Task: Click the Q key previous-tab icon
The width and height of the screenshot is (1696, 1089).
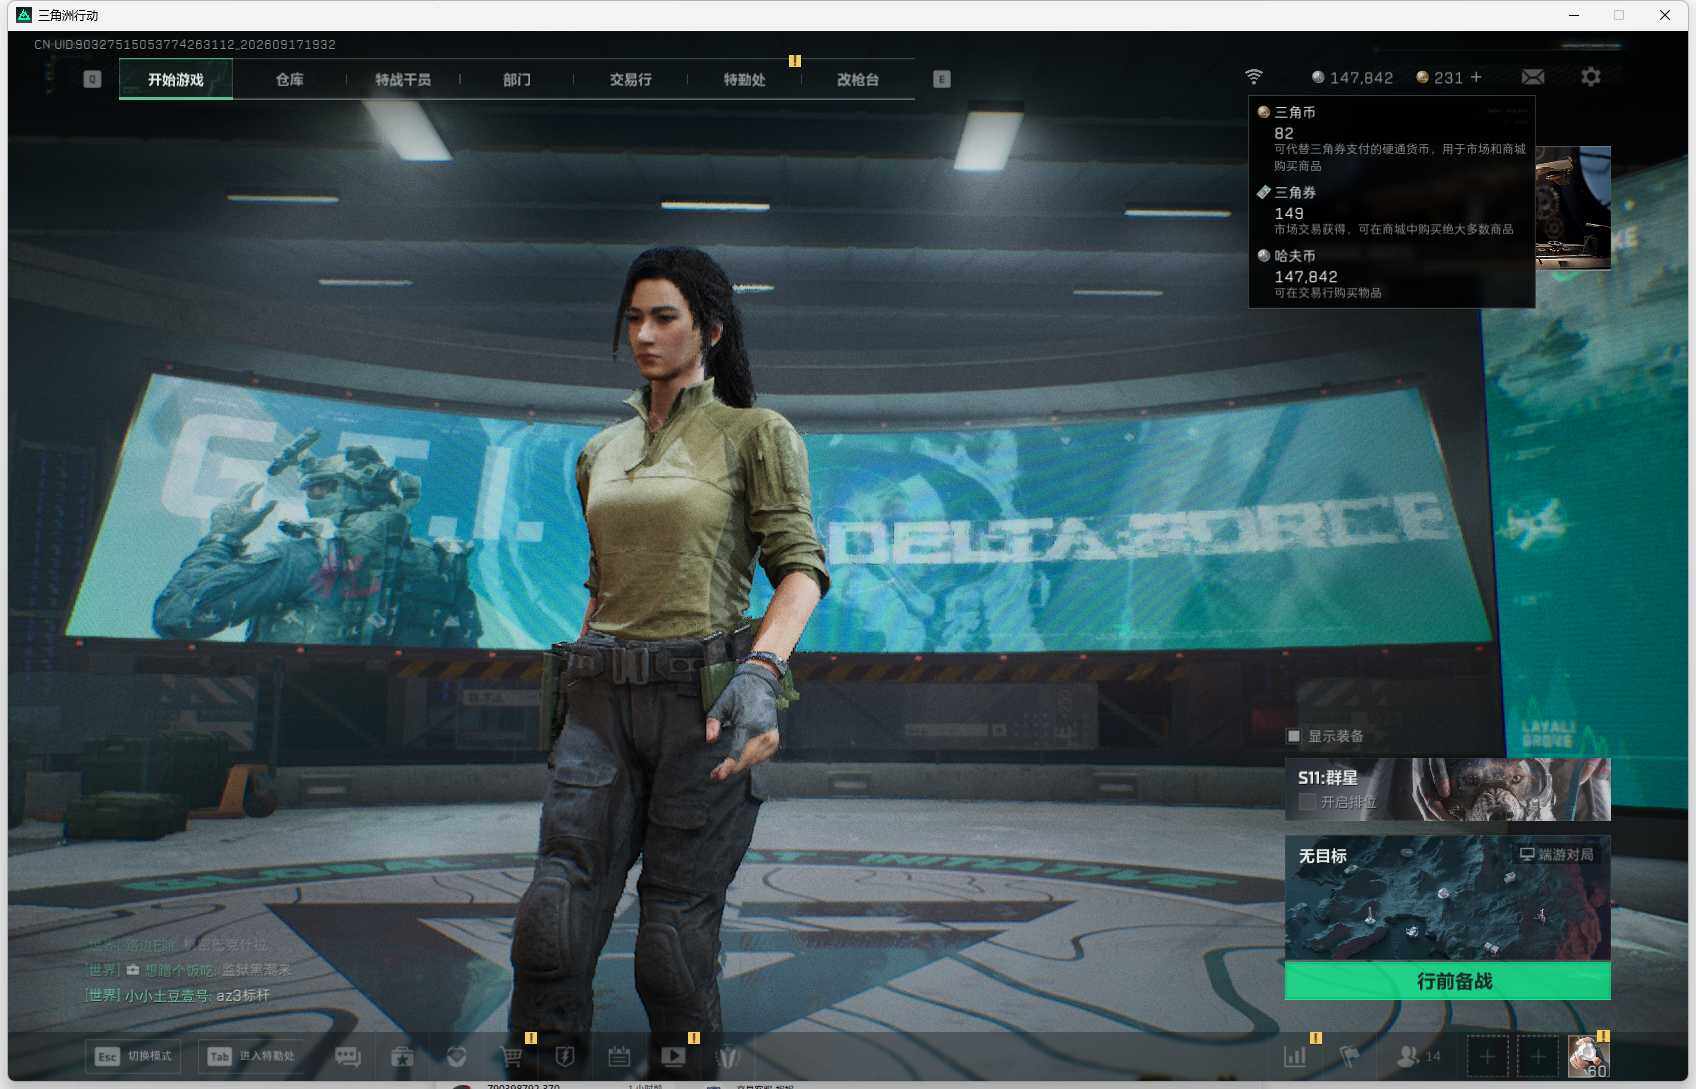Action: (92, 79)
